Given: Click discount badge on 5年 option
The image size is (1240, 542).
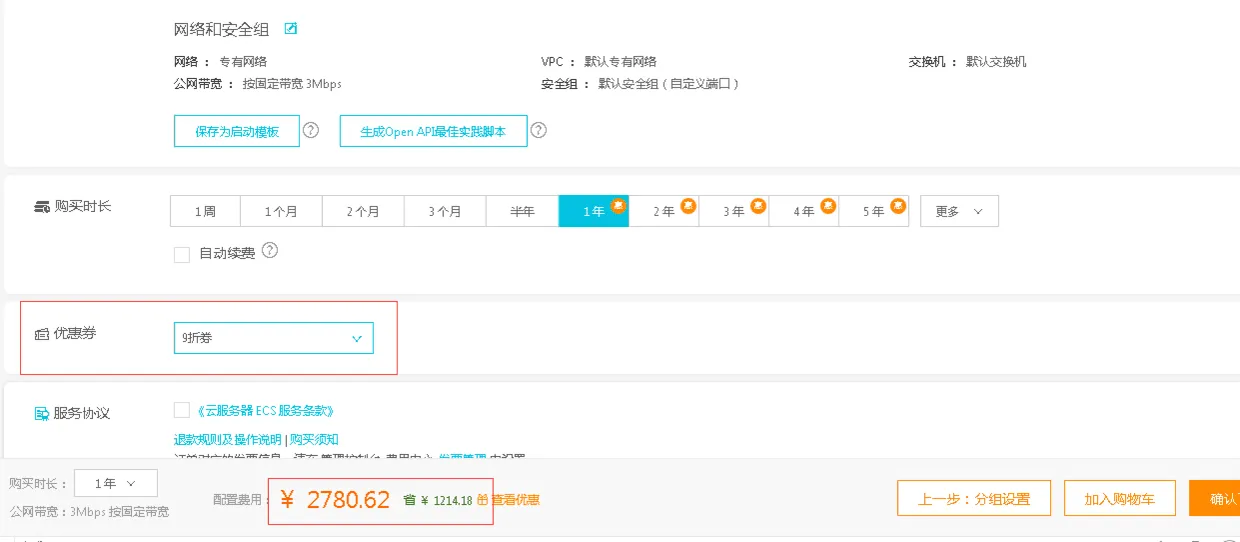Looking at the screenshot, I should (x=898, y=206).
